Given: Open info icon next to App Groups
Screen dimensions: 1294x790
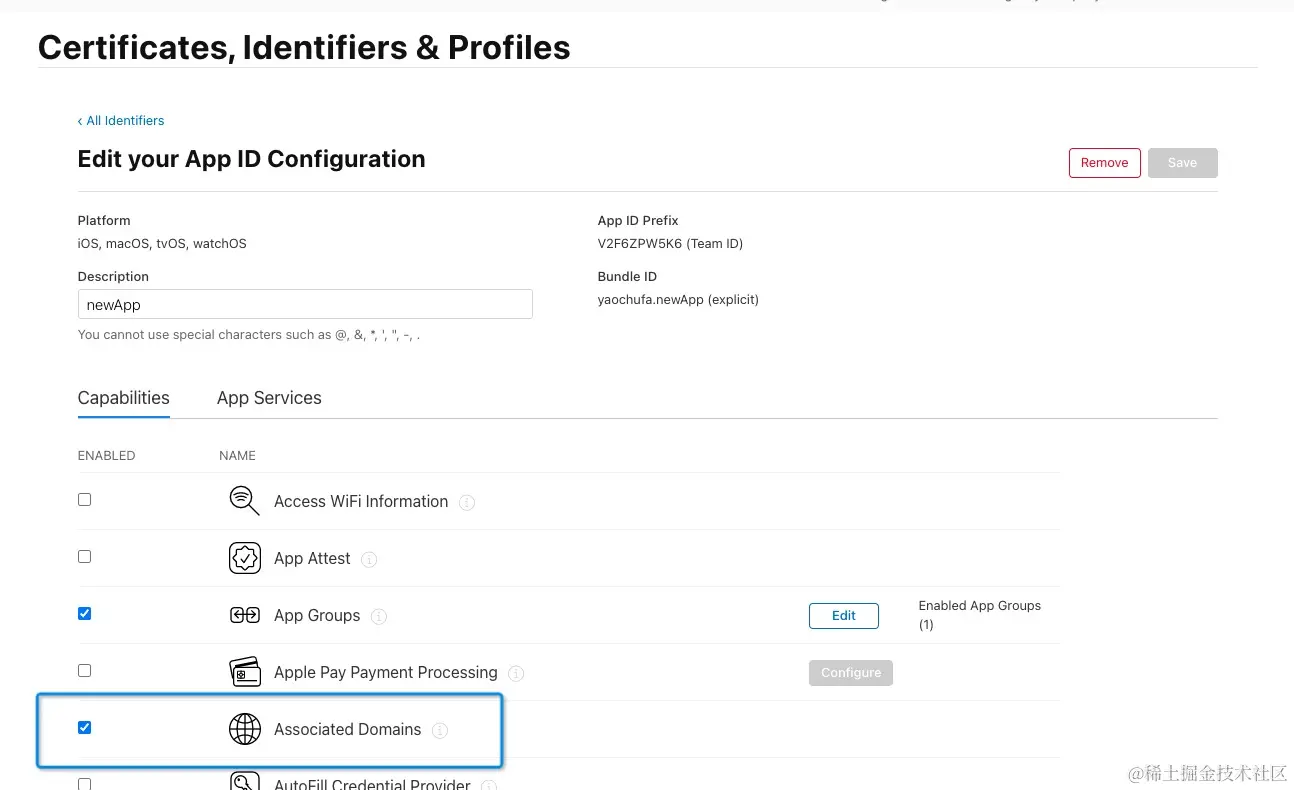Looking at the screenshot, I should 379,616.
